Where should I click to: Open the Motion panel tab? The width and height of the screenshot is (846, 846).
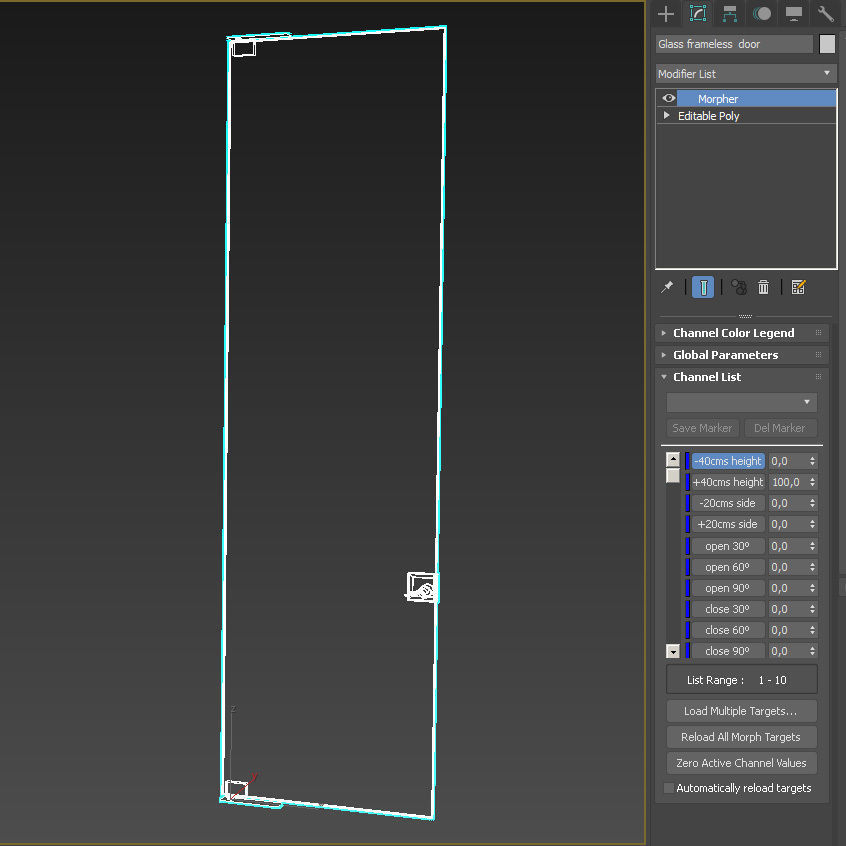tap(761, 13)
